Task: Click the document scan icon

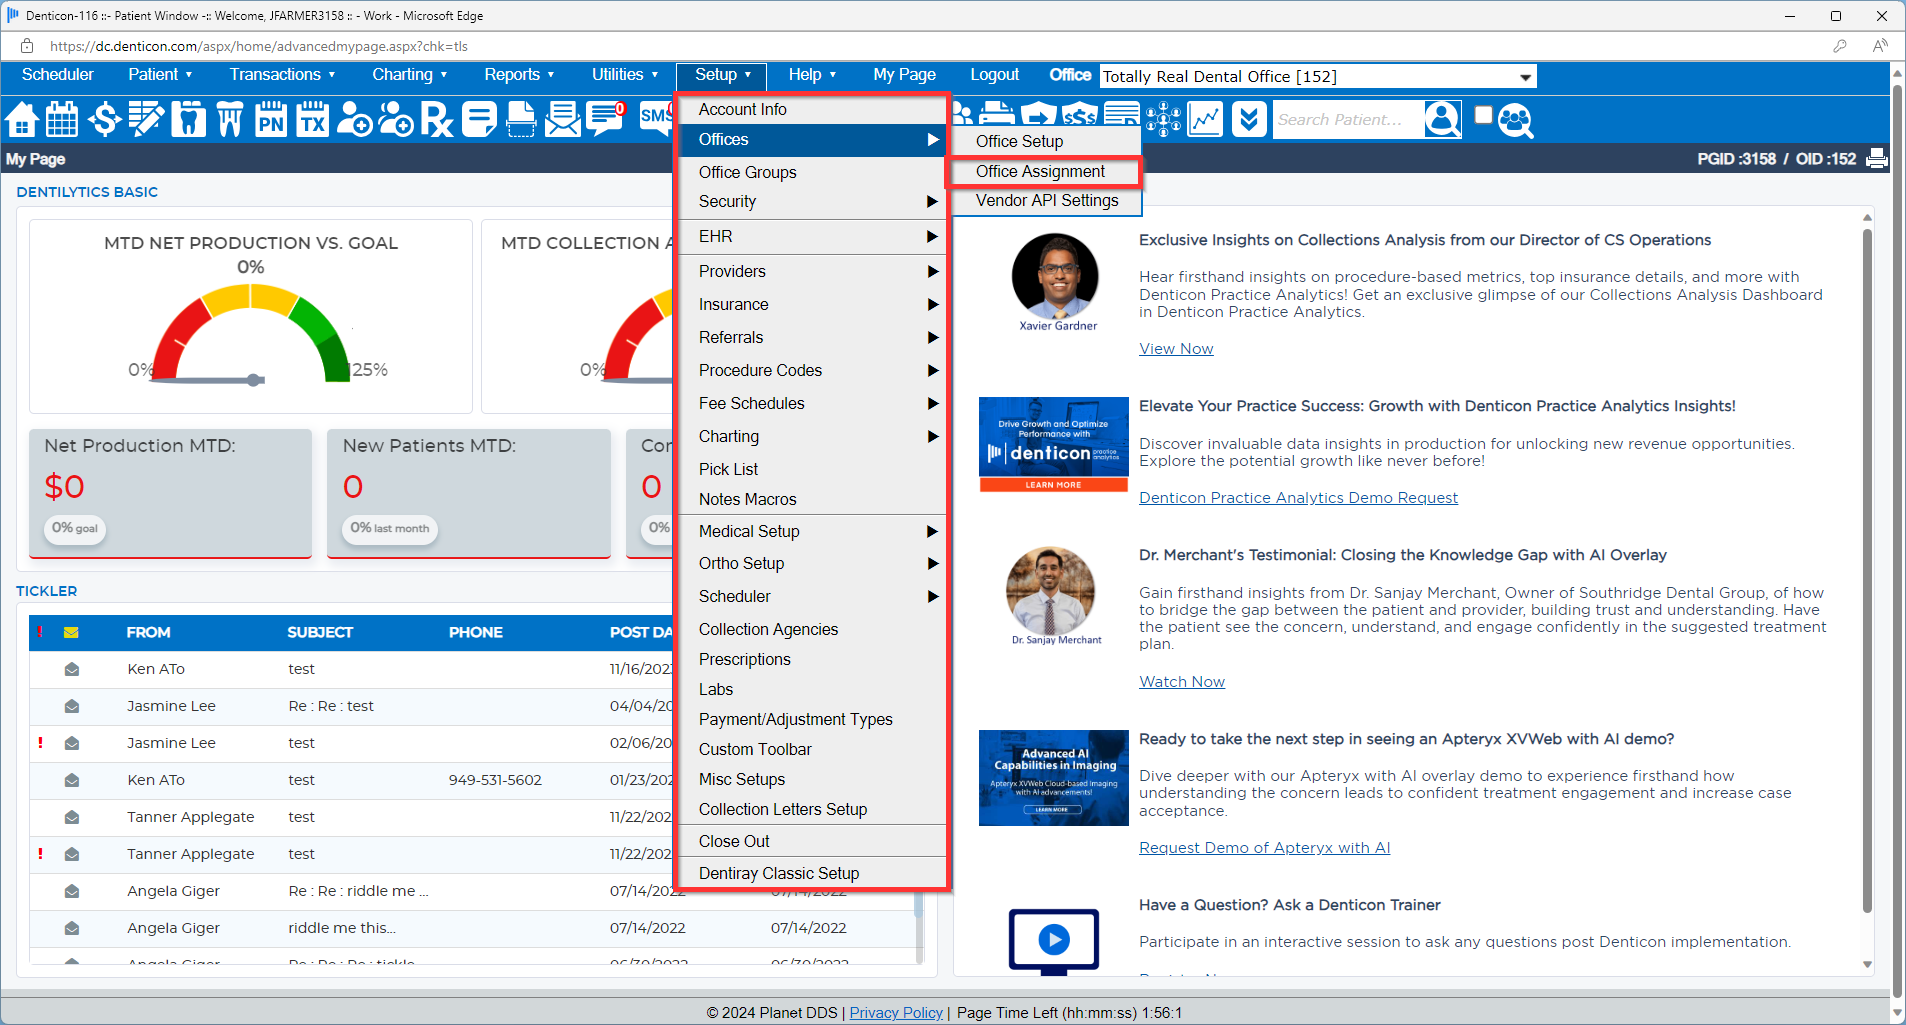Action: (x=521, y=120)
